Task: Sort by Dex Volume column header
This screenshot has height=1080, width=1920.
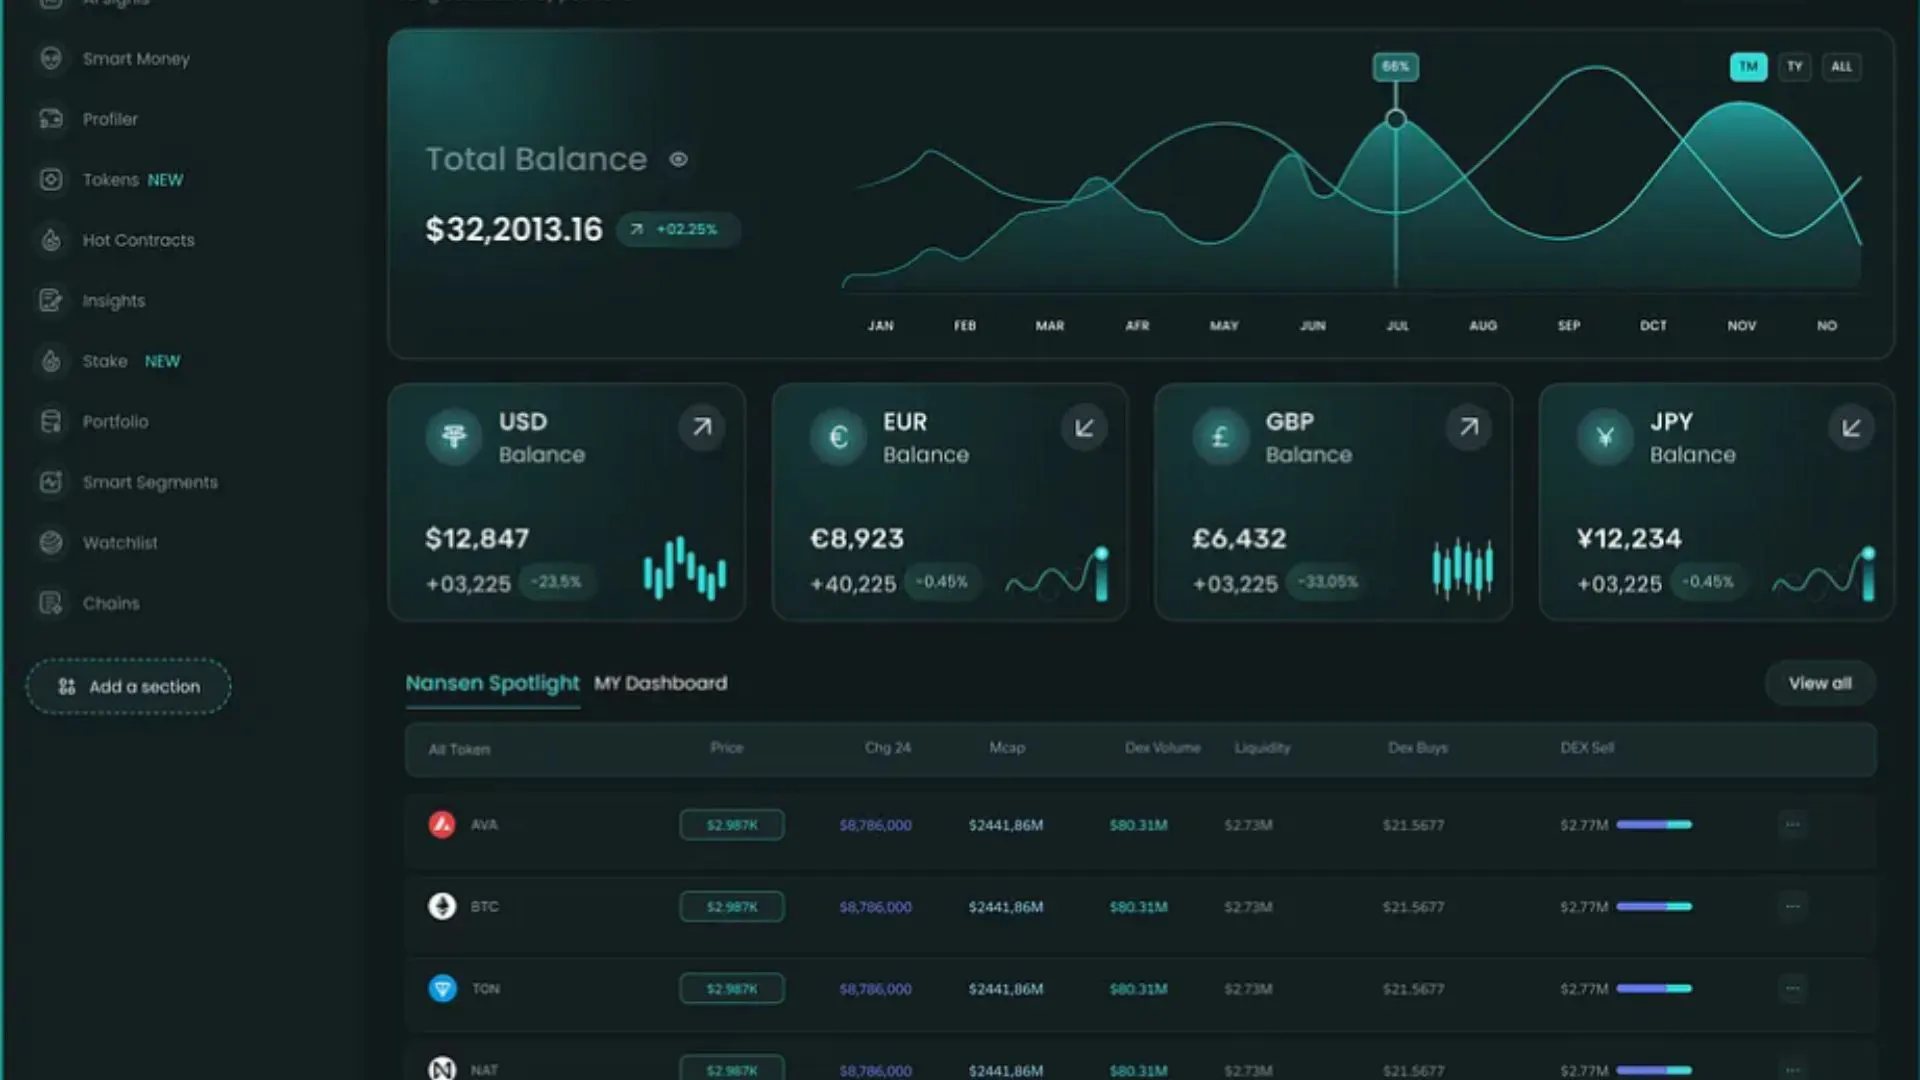Action: click(1162, 747)
